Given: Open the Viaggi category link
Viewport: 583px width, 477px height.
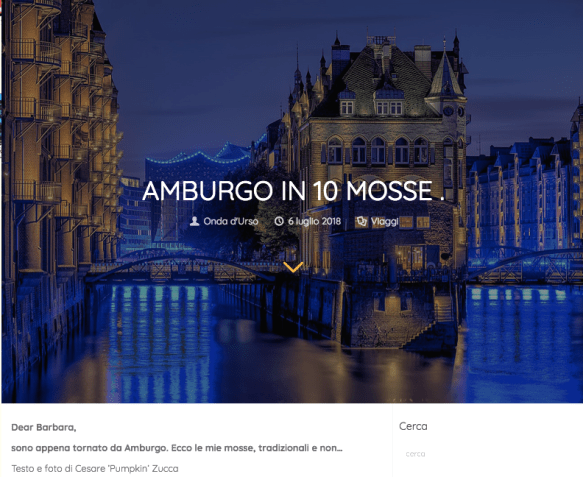Looking at the screenshot, I should 384,222.
